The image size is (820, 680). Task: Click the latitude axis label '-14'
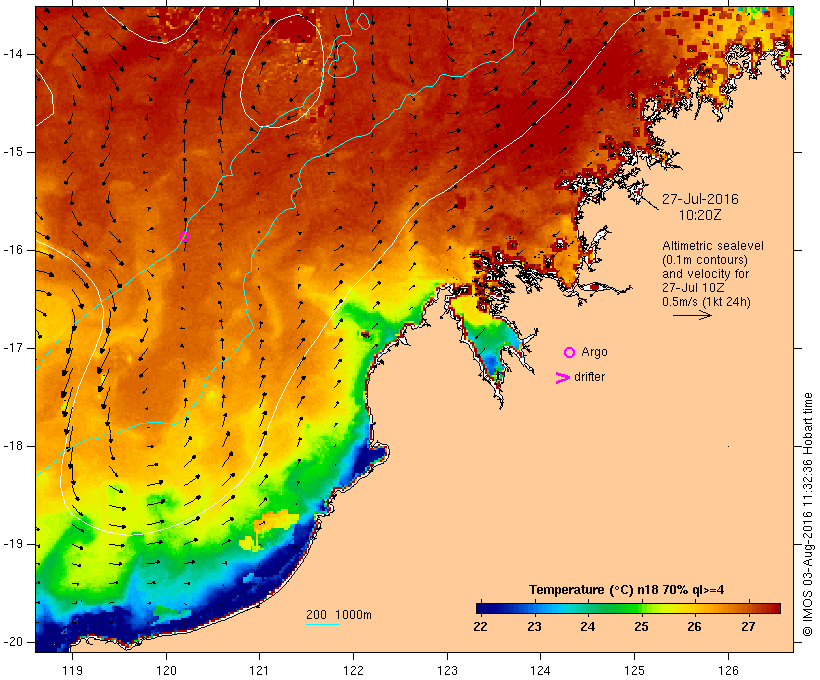click(12, 54)
